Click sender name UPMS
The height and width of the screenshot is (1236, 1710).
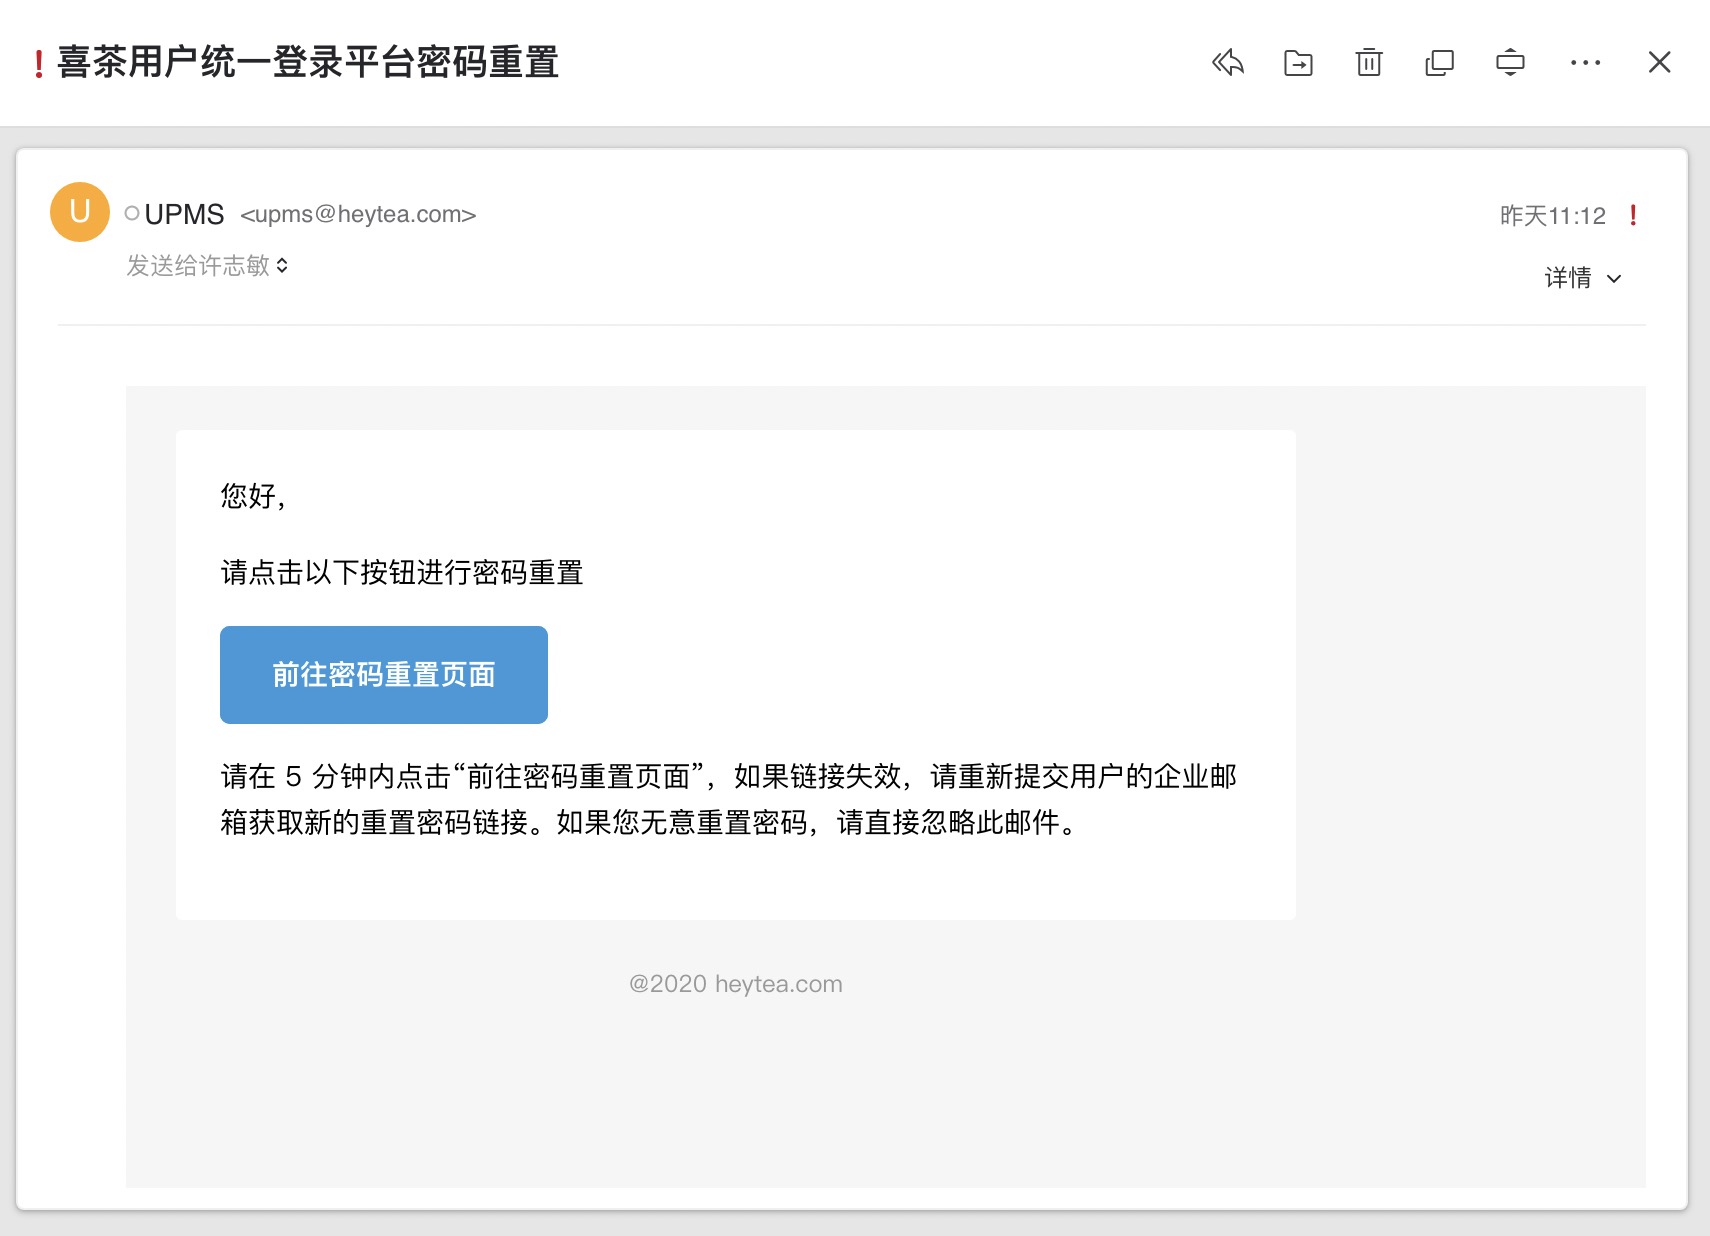pos(184,214)
